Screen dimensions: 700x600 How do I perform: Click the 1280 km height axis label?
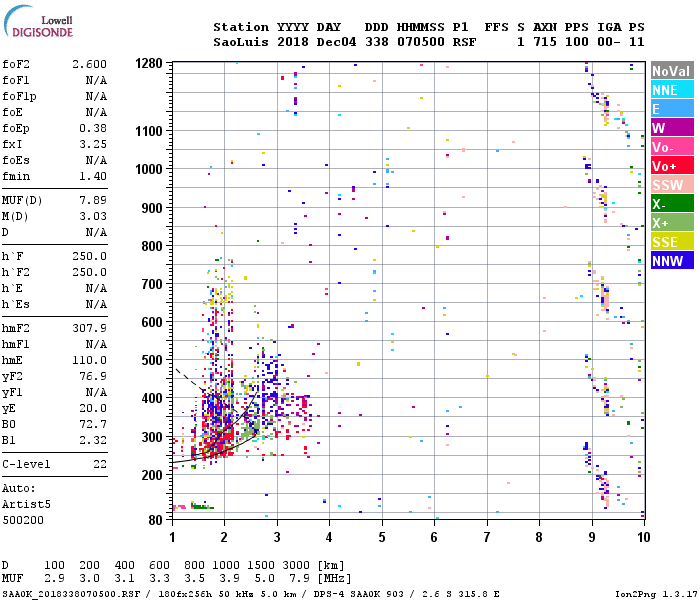click(x=149, y=63)
